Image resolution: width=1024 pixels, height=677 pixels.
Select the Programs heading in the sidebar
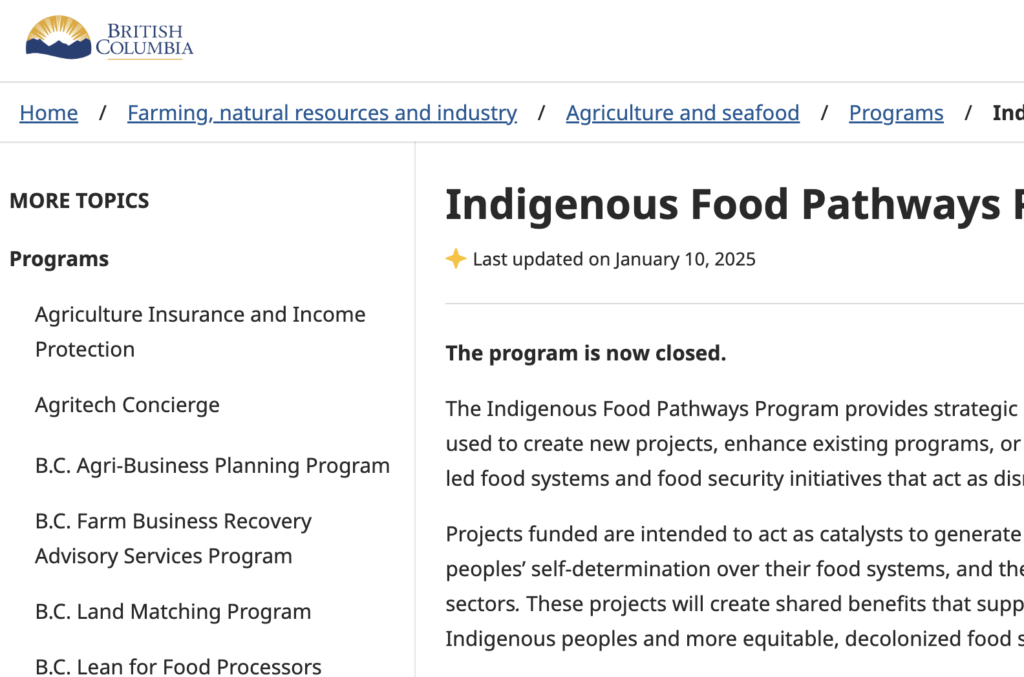tap(59, 259)
